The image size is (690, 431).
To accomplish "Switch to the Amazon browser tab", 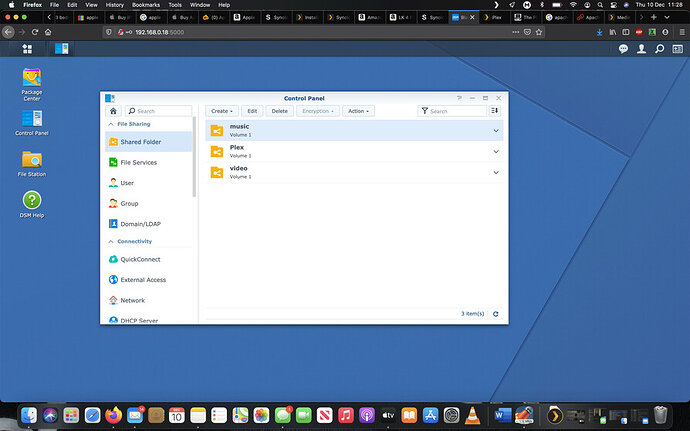I will pos(370,17).
